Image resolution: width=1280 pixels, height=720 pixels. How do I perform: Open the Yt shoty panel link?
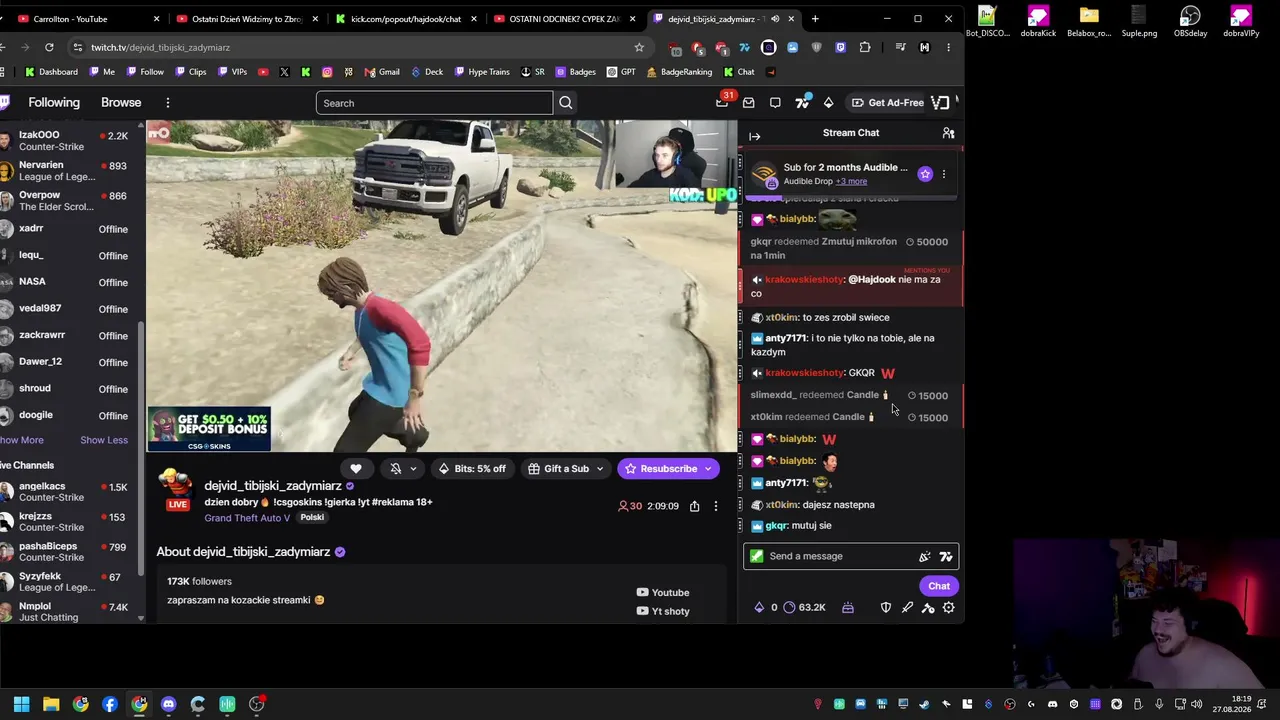click(663, 611)
